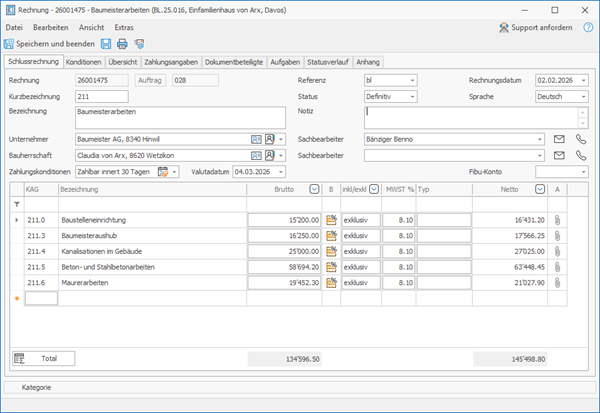Open discount calculator icon for Maurerarbeiten row
The height and width of the screenshot is (413, 600).
click(x=331, y=283)
